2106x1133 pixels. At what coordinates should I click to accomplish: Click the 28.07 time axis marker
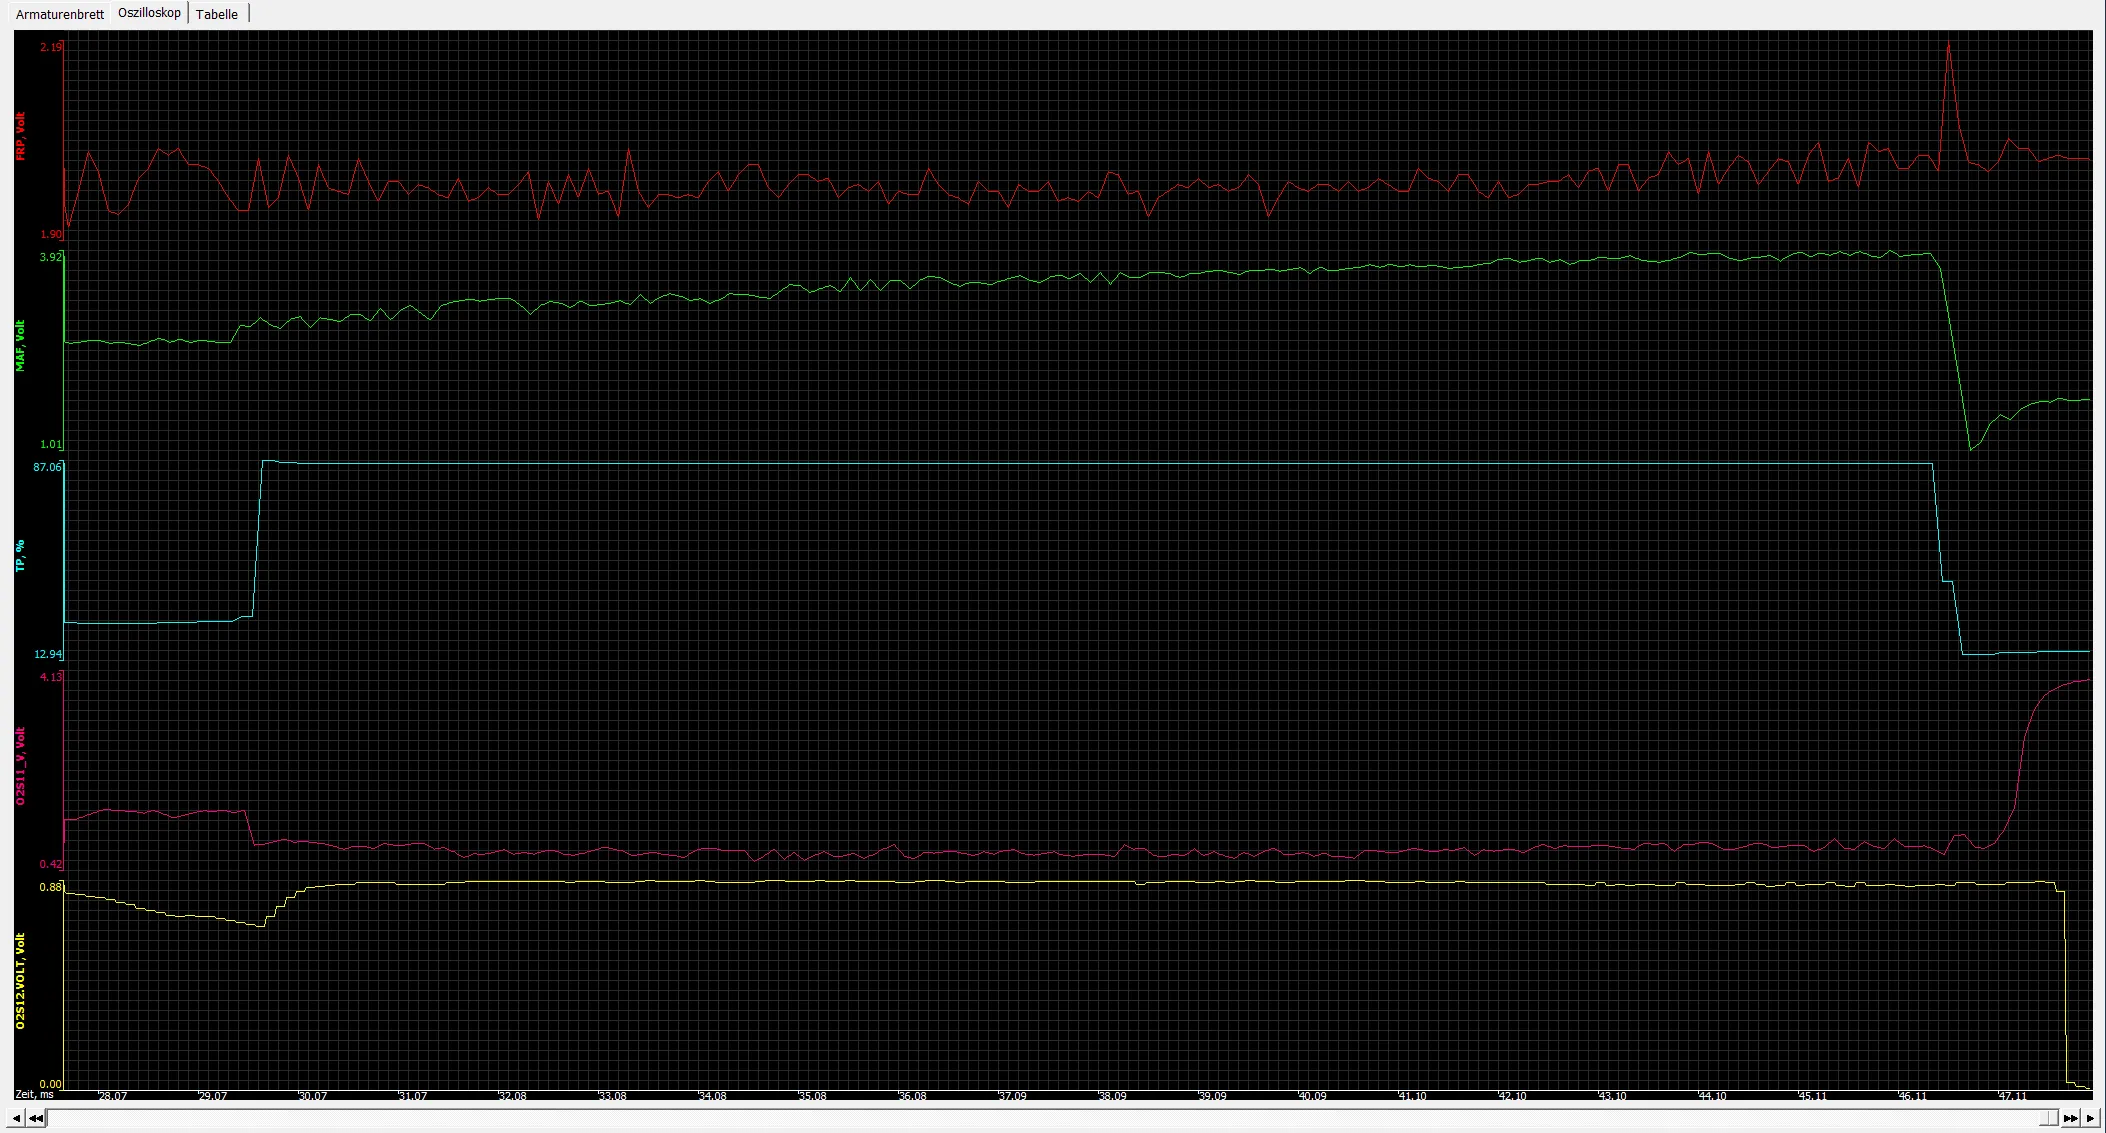112,1096
